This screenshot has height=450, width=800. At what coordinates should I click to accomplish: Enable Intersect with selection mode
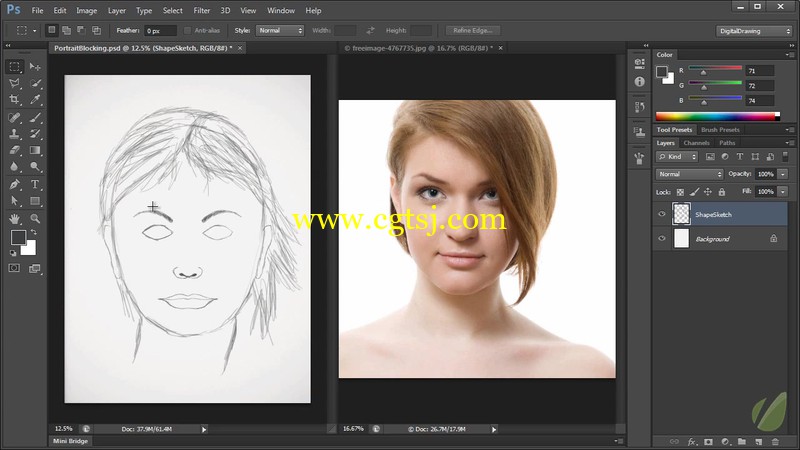click(x=96, y=30)
